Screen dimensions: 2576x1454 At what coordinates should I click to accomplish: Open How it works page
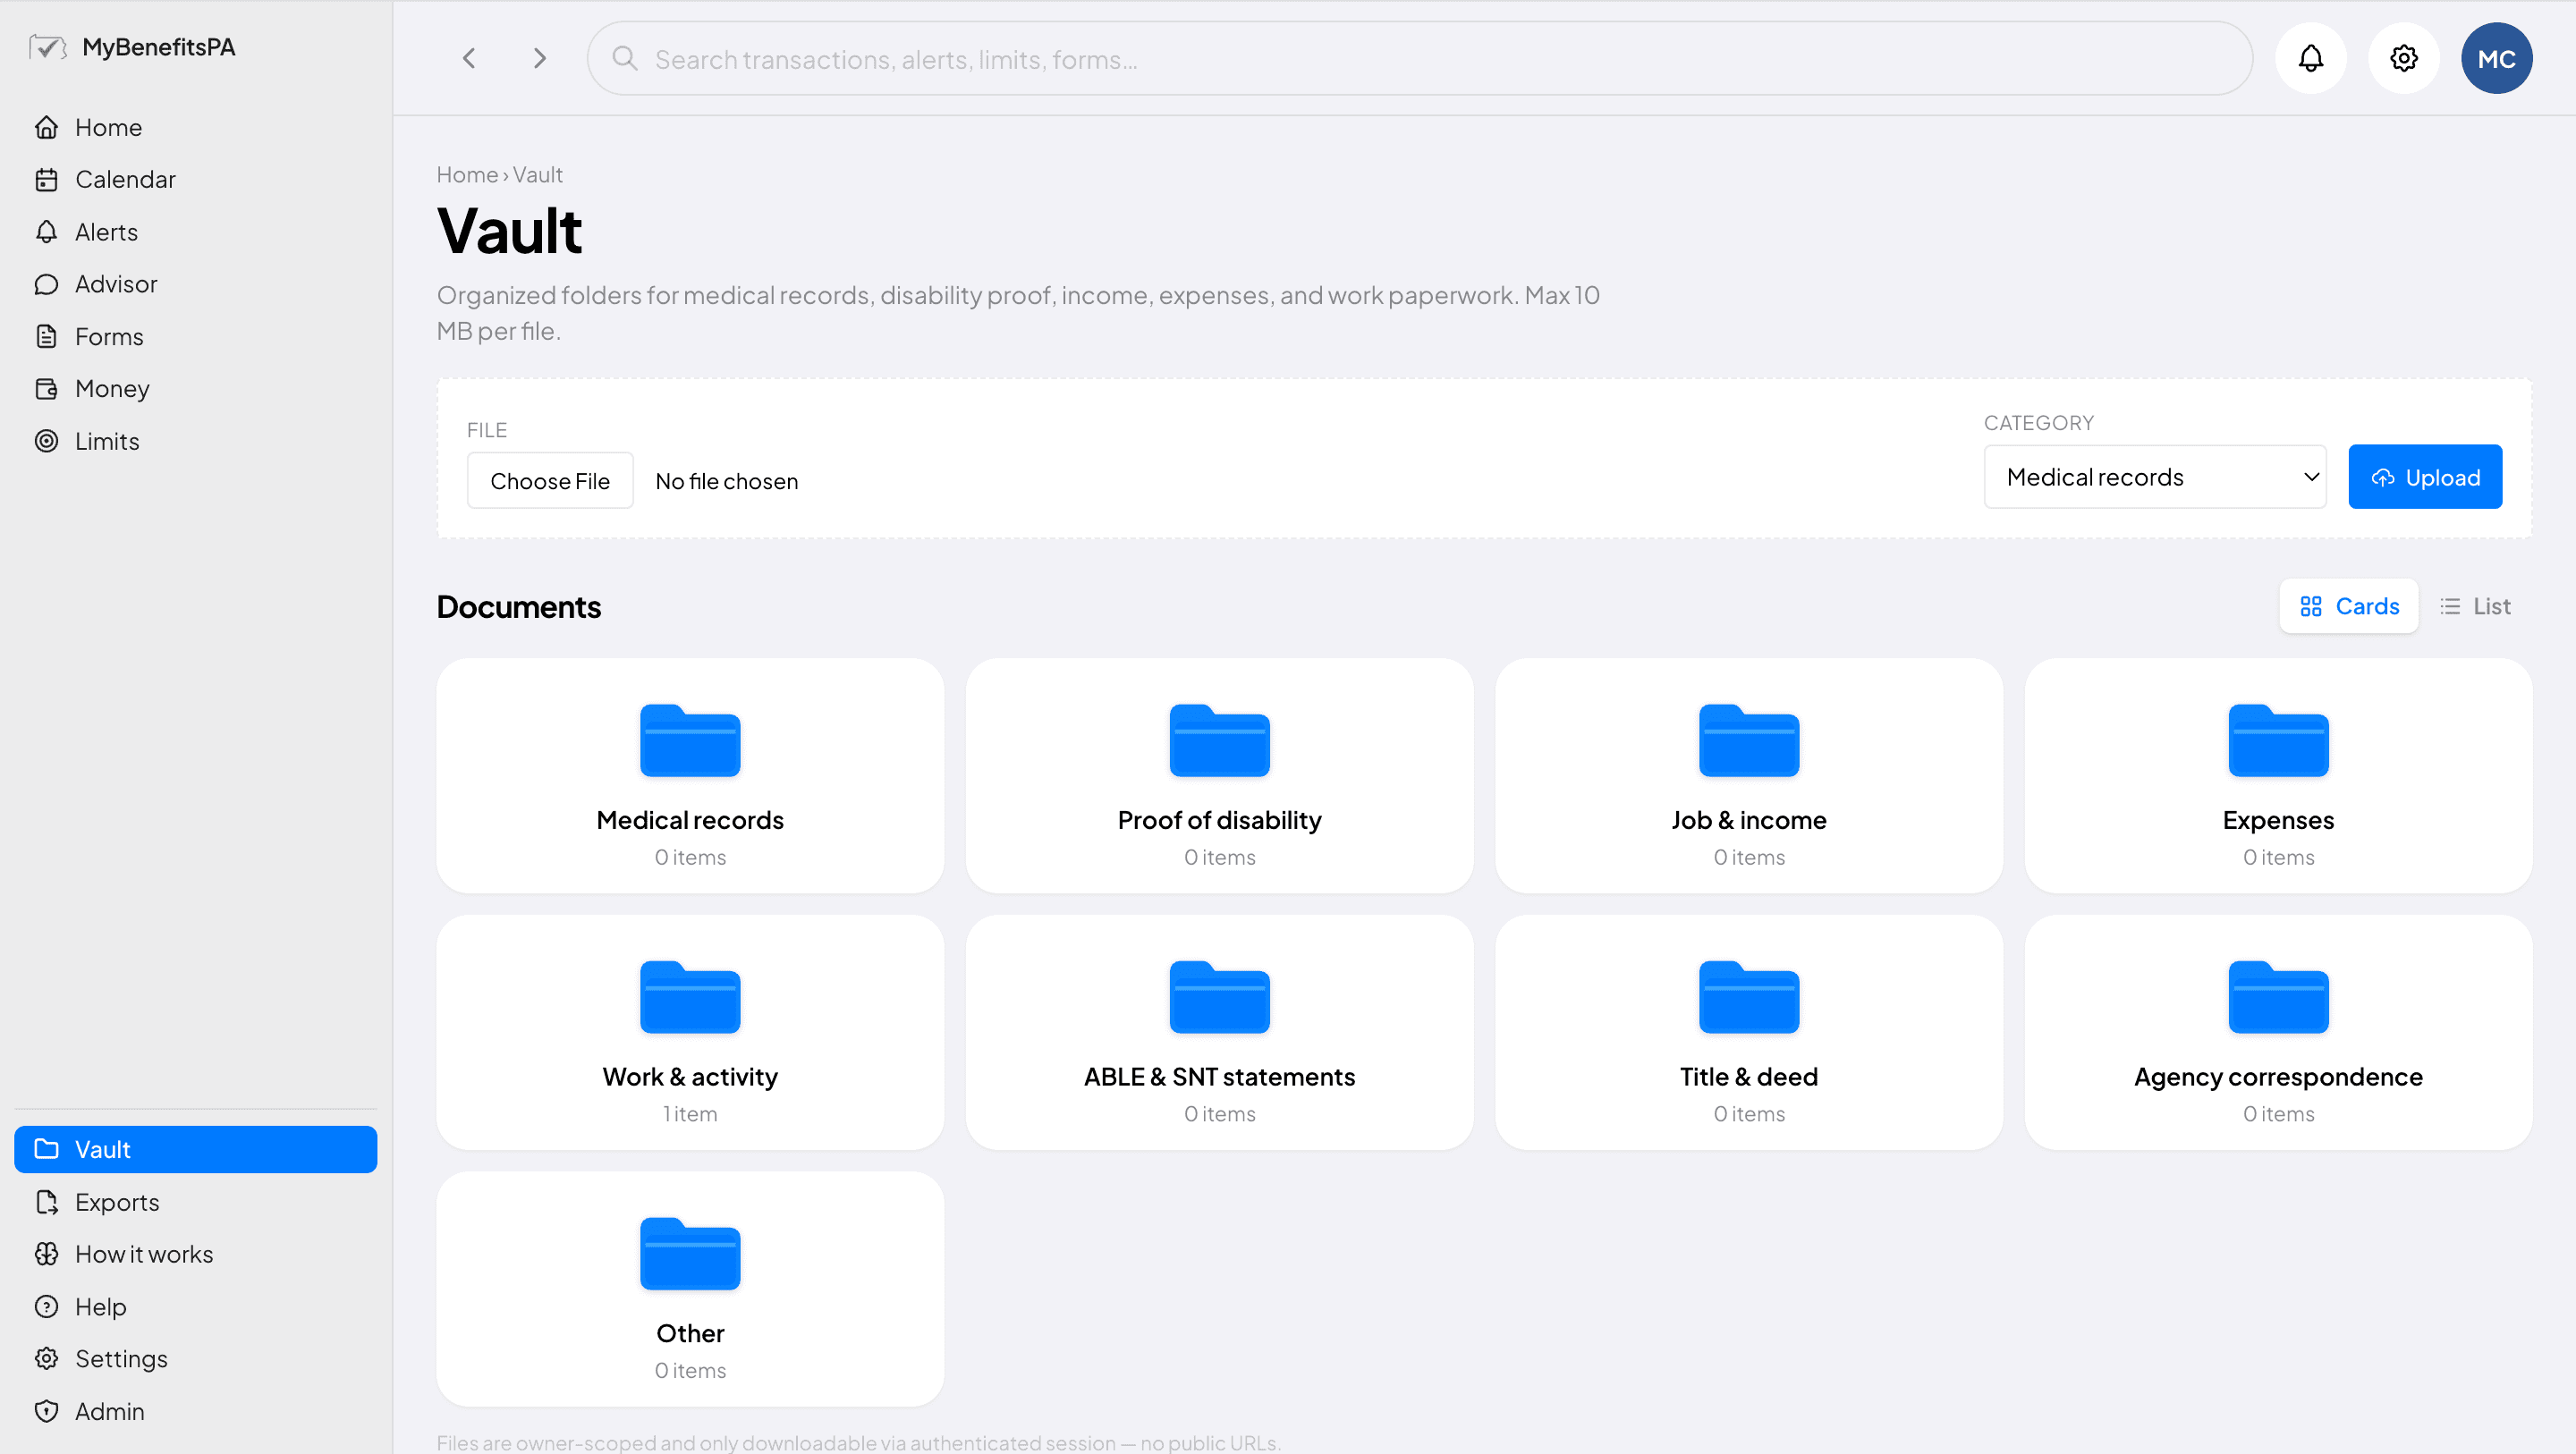pyautogui.click(x=195, y=1254)
